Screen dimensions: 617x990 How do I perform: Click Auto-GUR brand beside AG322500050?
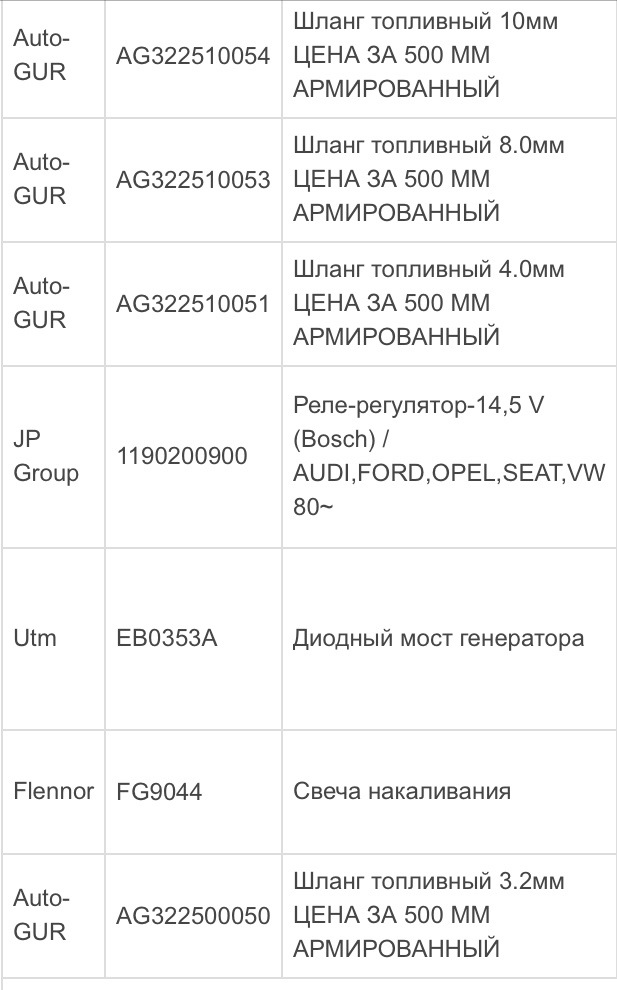pos(41,914)
